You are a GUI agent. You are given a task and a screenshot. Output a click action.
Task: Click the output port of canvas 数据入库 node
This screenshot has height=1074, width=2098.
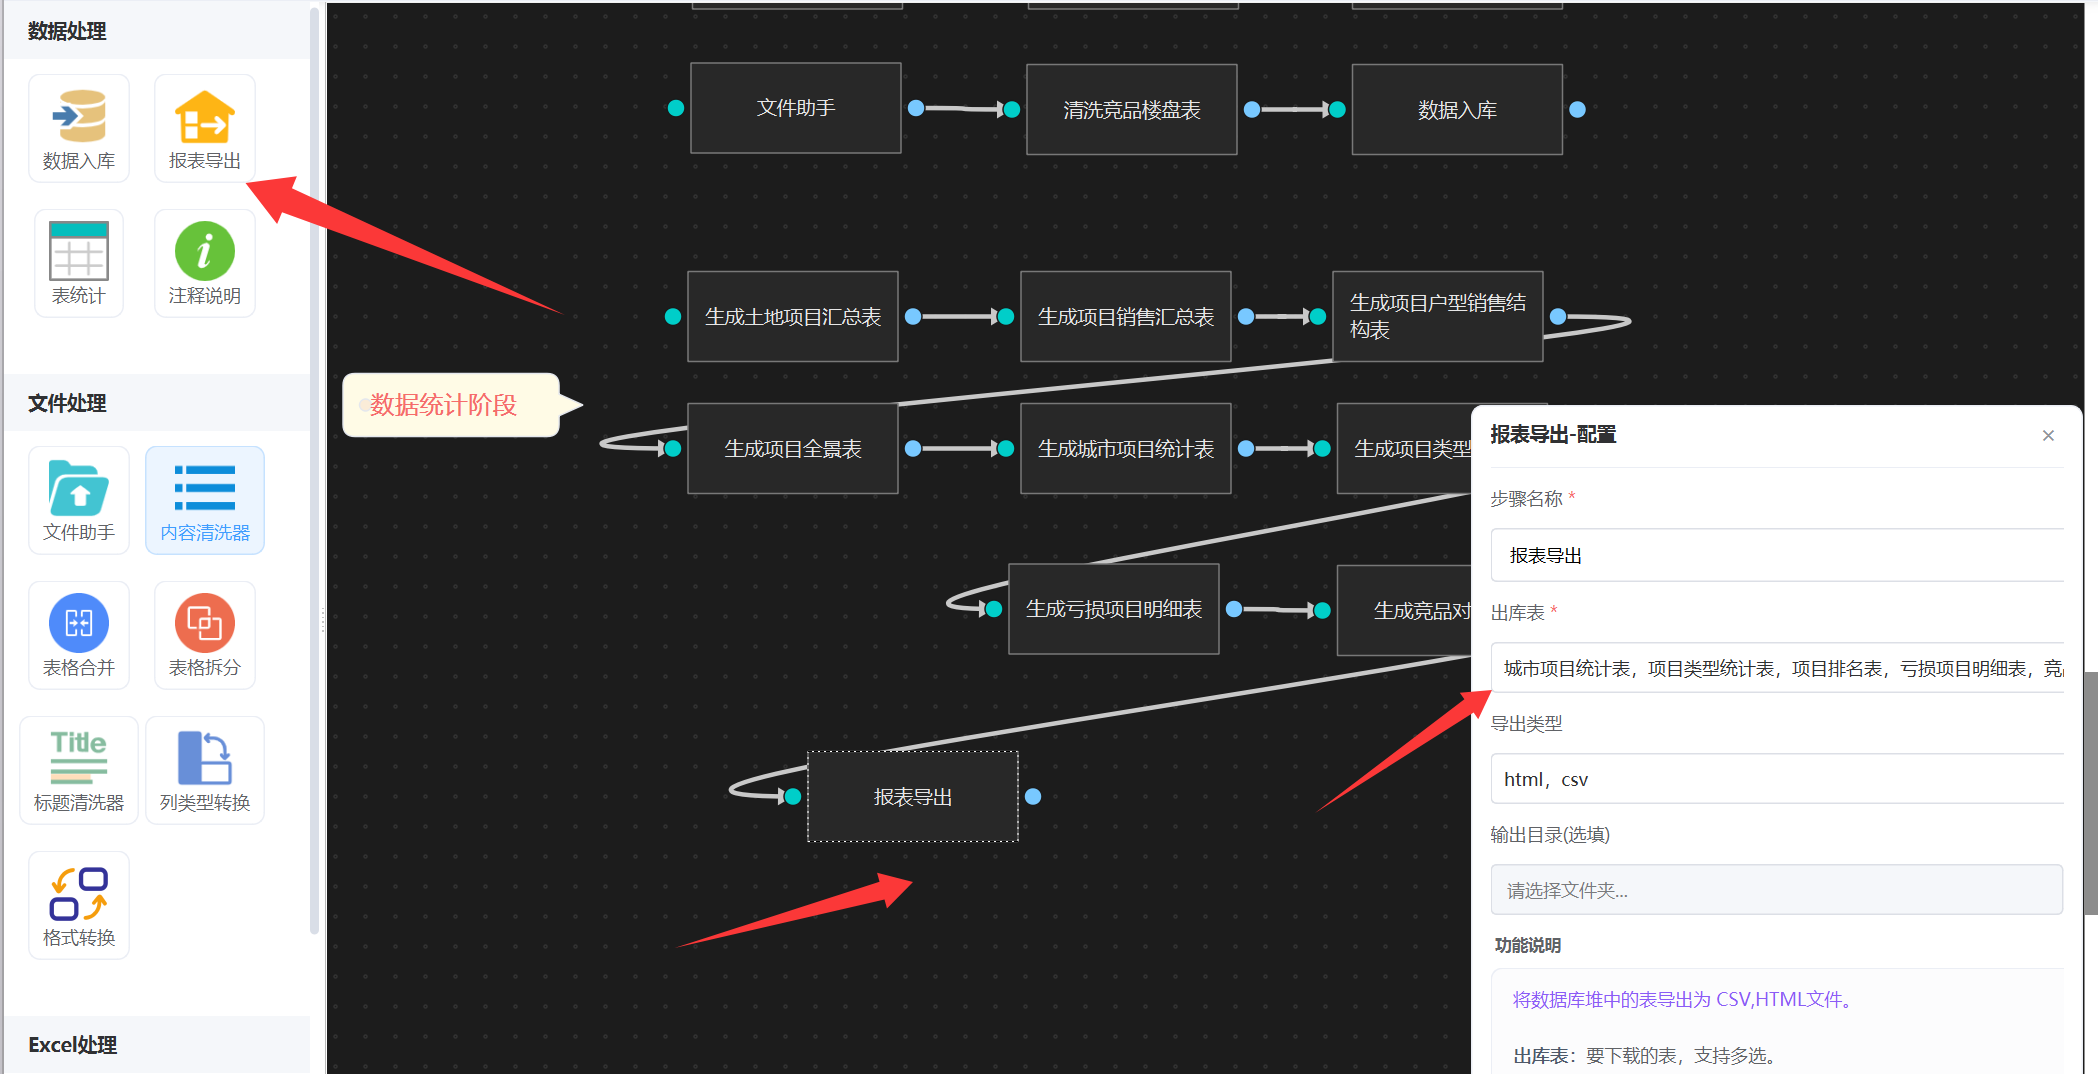coord(1577,110)
